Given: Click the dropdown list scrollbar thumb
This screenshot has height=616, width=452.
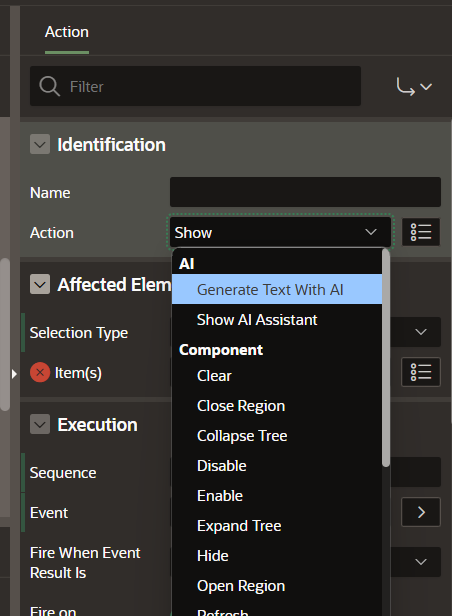Looking at the screenshot, I should [x=386, y=358].
